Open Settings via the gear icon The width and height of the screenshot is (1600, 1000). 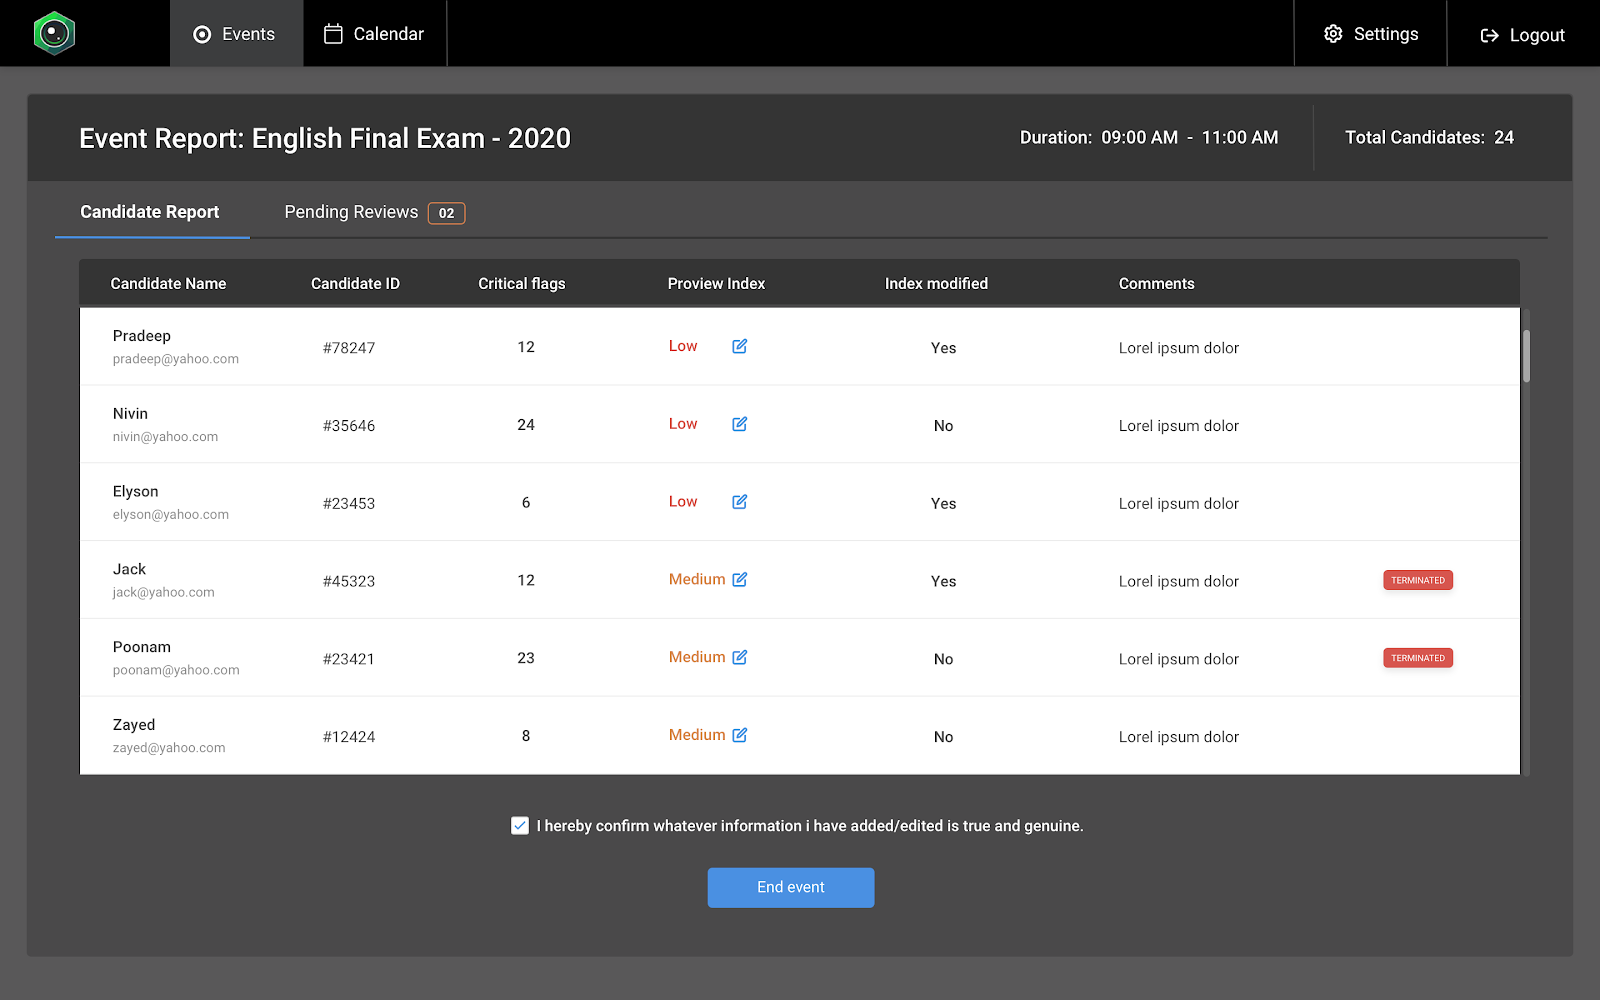pos(1333,34)
